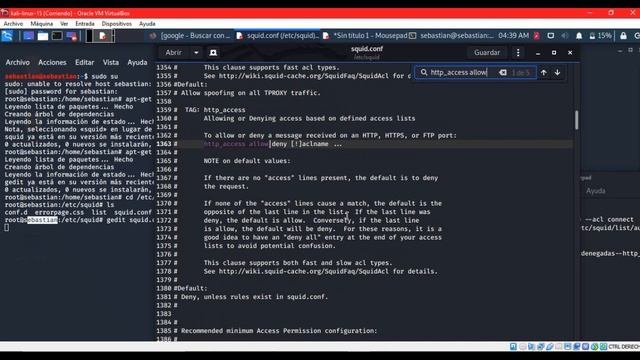This screenshot has height=360, width=640.
Task: Launch the terminal emulator panel icon
Action: [57, 36]
